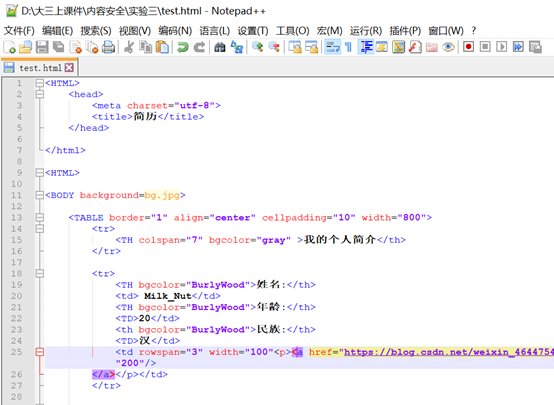The width and height of the screenshot is (554, 405).
Task: Select the test.html document tab
Action: (40, 68)
